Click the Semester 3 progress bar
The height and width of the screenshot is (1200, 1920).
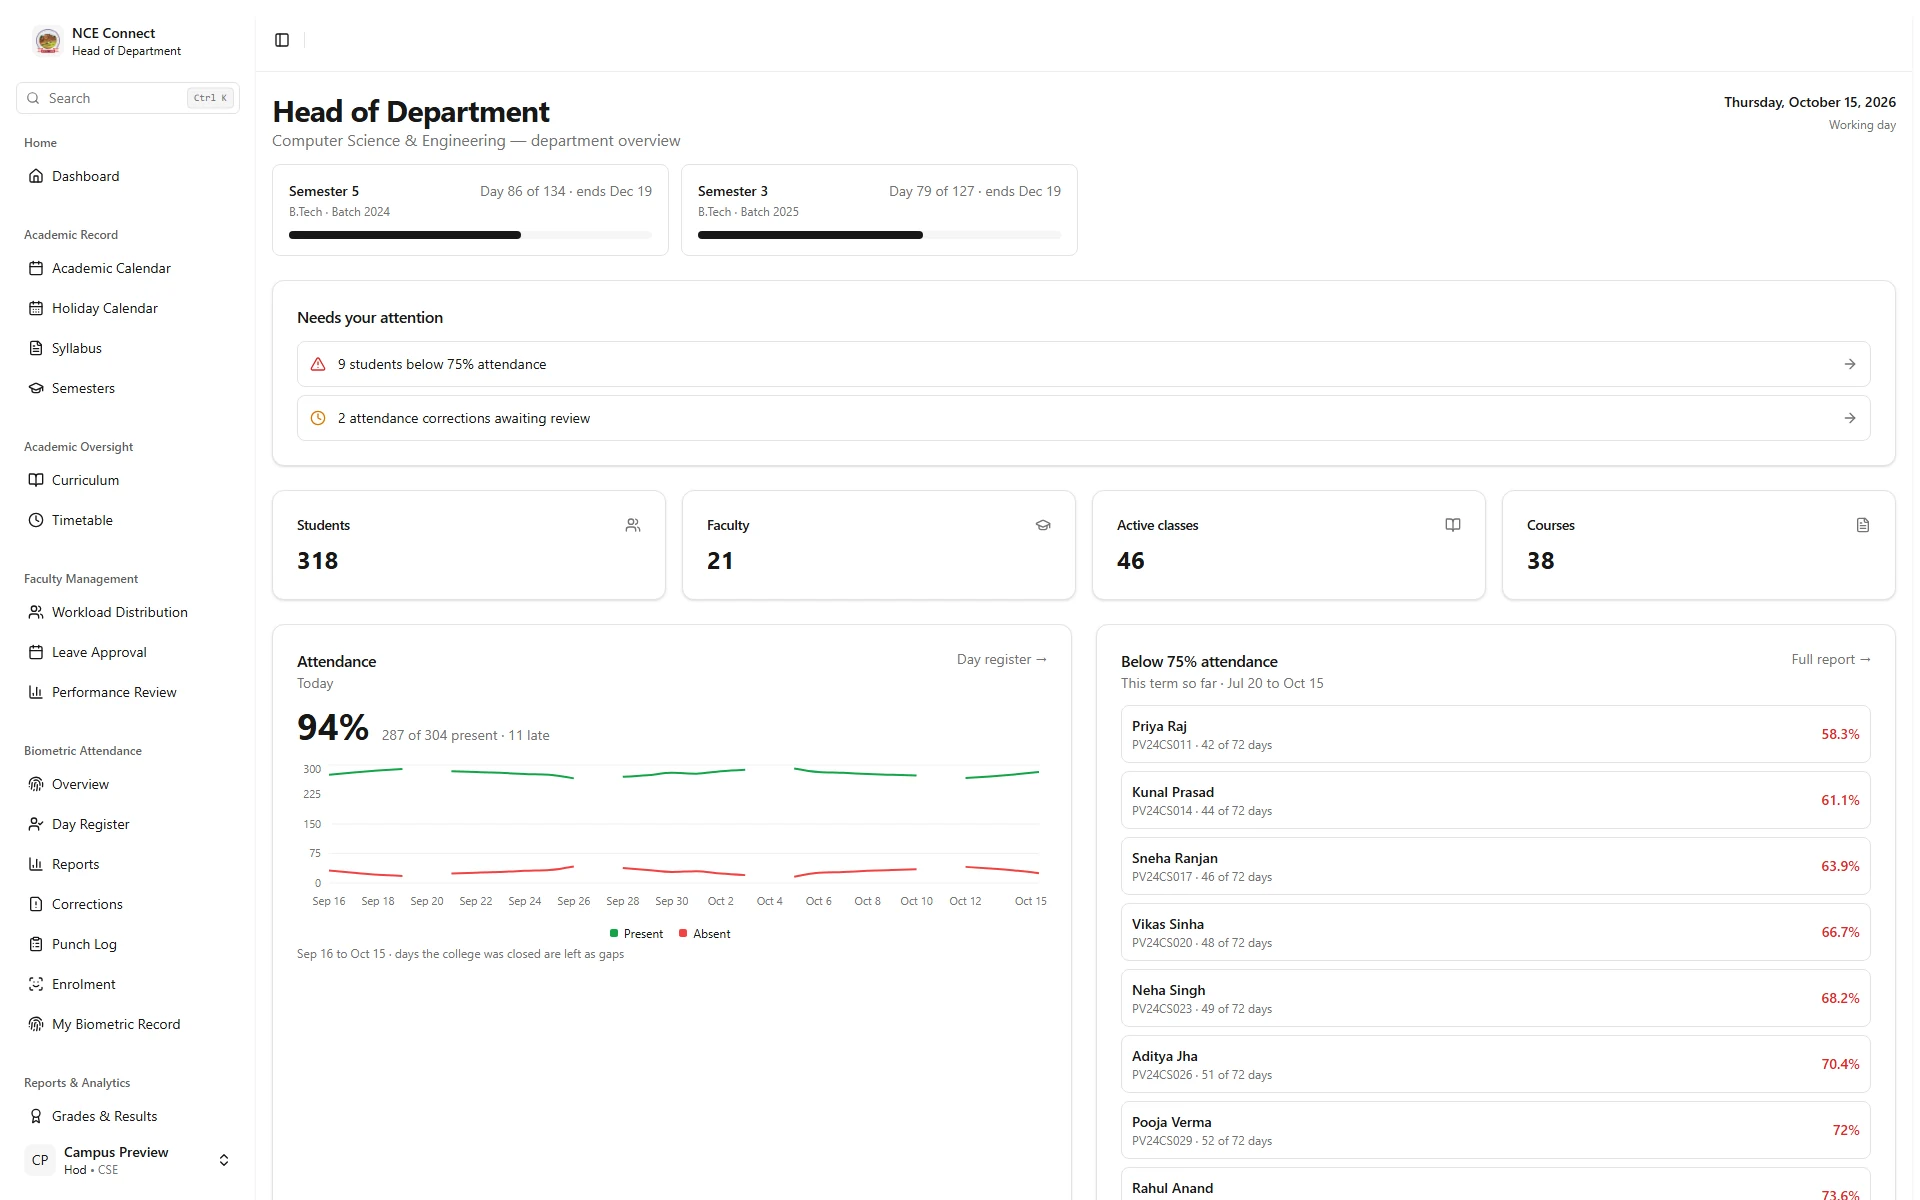click(x=879, y=235)
